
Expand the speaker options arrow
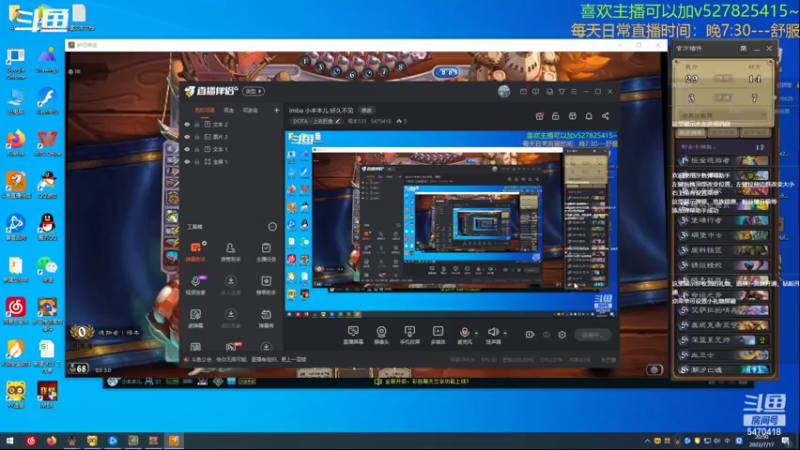(505, 333)
